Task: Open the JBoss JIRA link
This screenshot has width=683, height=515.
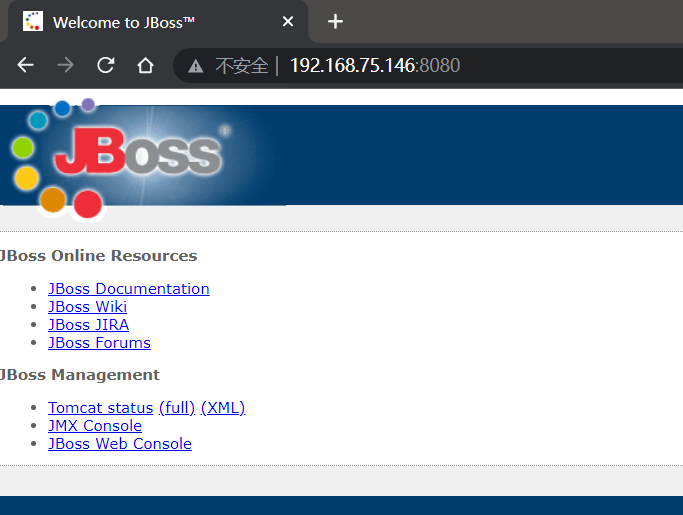Action: coord(88,325)
